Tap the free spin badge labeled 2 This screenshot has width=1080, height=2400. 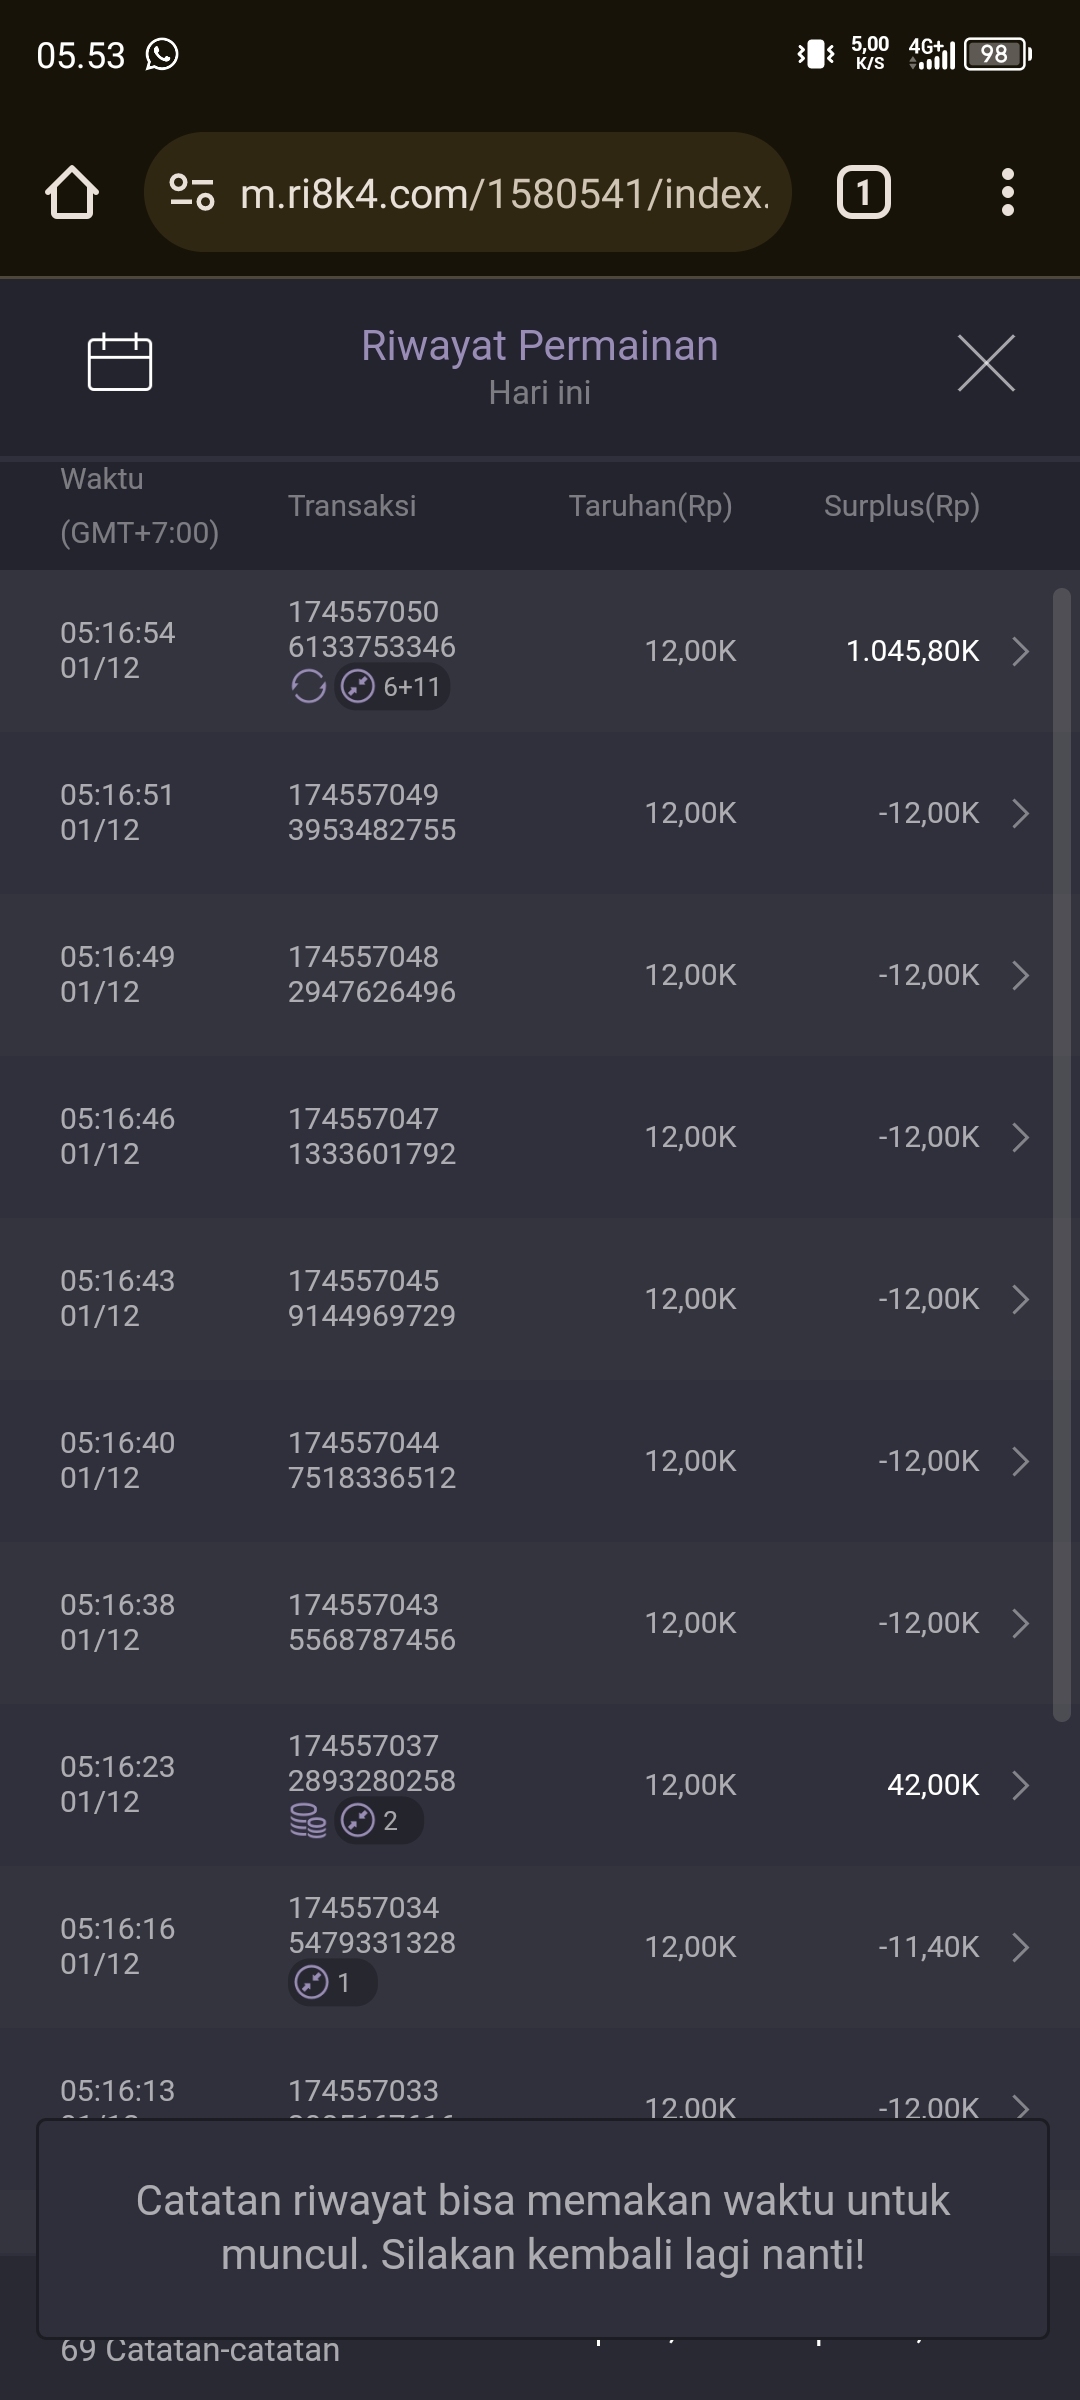pos(379,1821)
